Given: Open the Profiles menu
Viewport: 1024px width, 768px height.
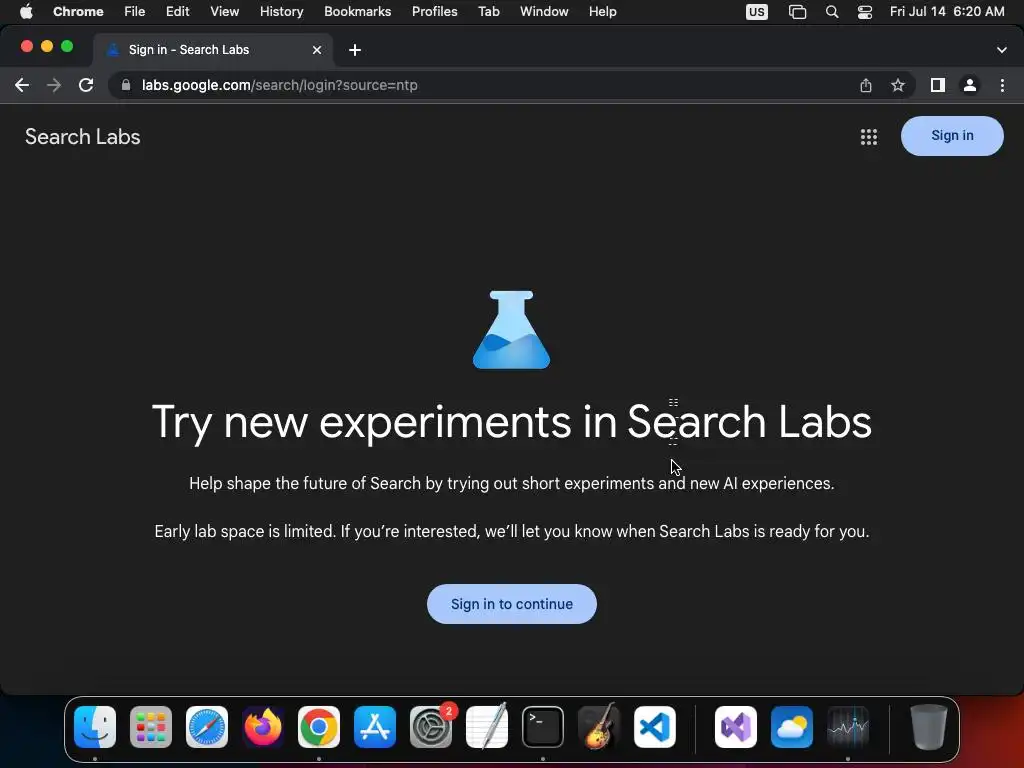Looking at the screenshot, I should click(434, 11).
